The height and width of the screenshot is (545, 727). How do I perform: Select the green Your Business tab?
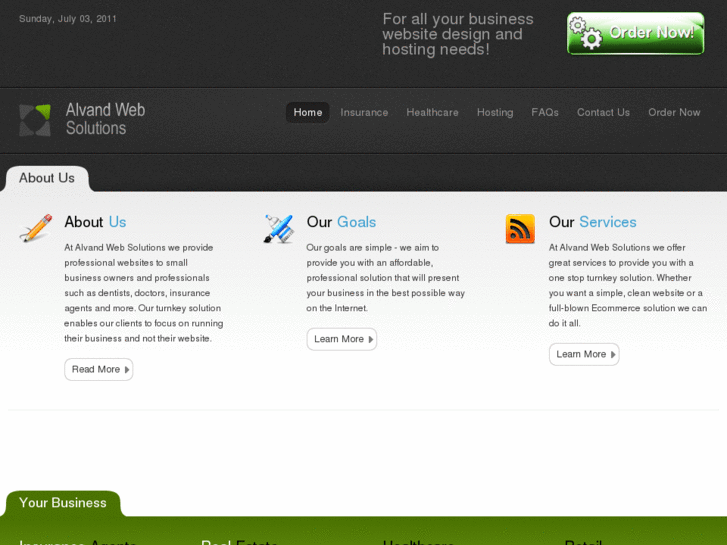click(63, 503)
